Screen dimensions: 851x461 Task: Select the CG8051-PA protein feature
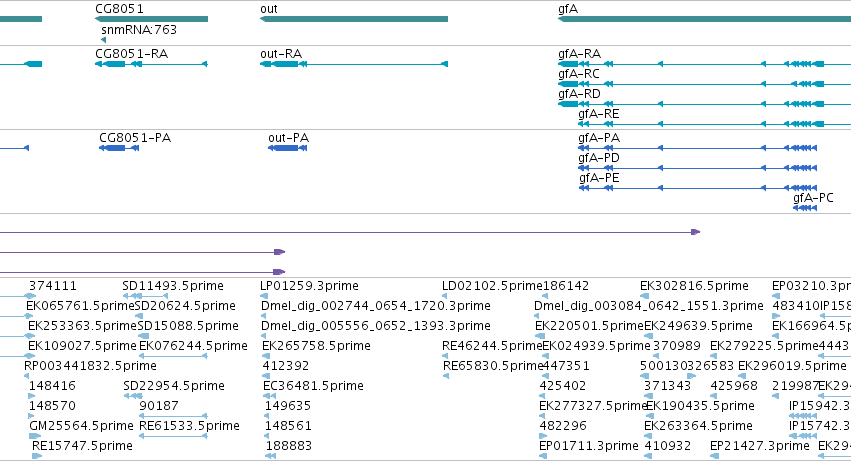click(x=119, y=148)
